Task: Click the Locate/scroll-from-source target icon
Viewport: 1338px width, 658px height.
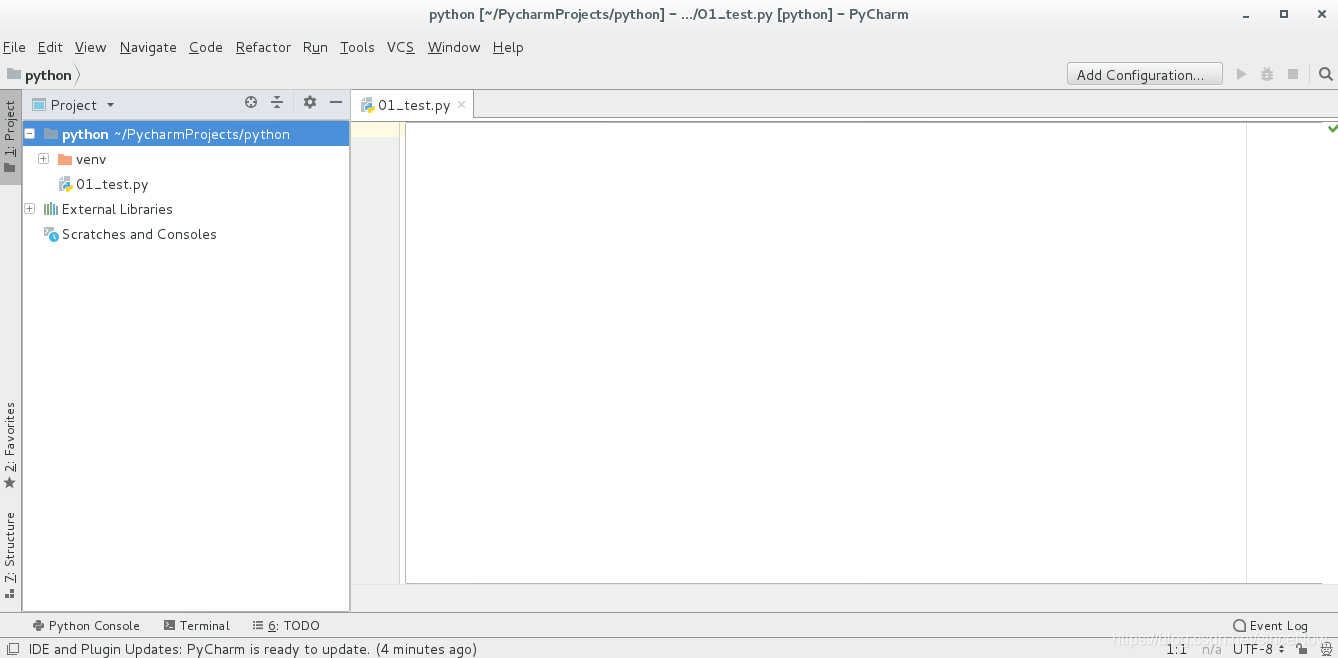Action: click(251, 103)
